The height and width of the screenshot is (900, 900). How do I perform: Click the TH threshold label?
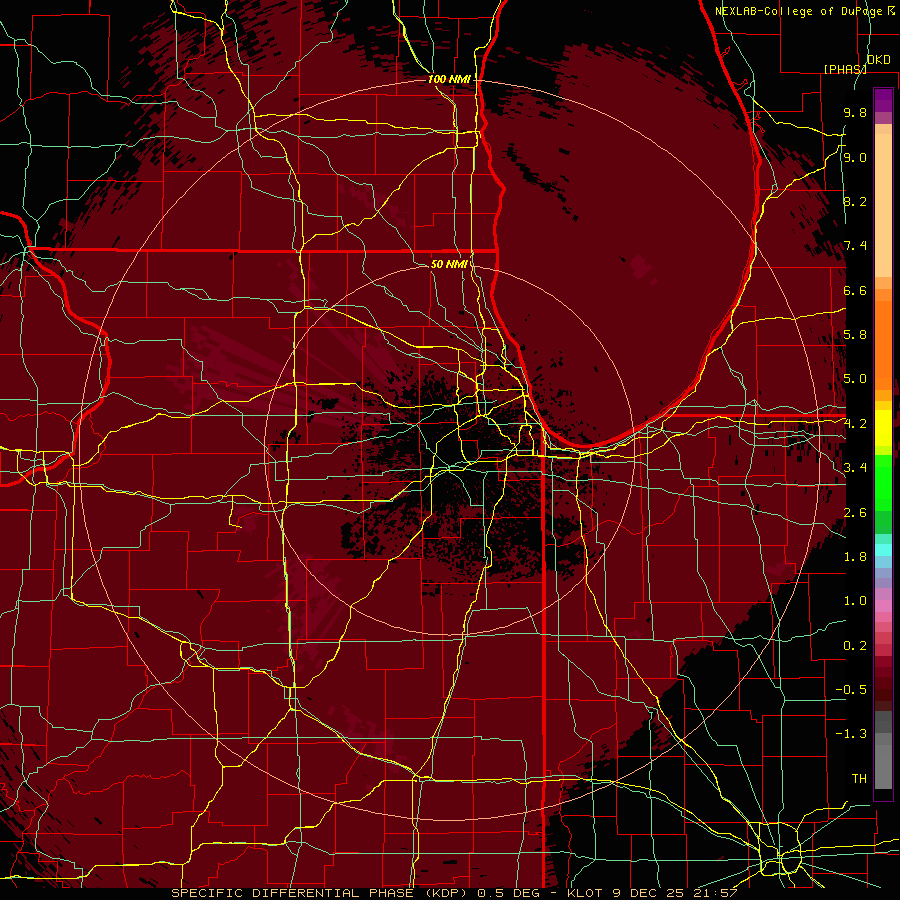(x=859, y=779)
